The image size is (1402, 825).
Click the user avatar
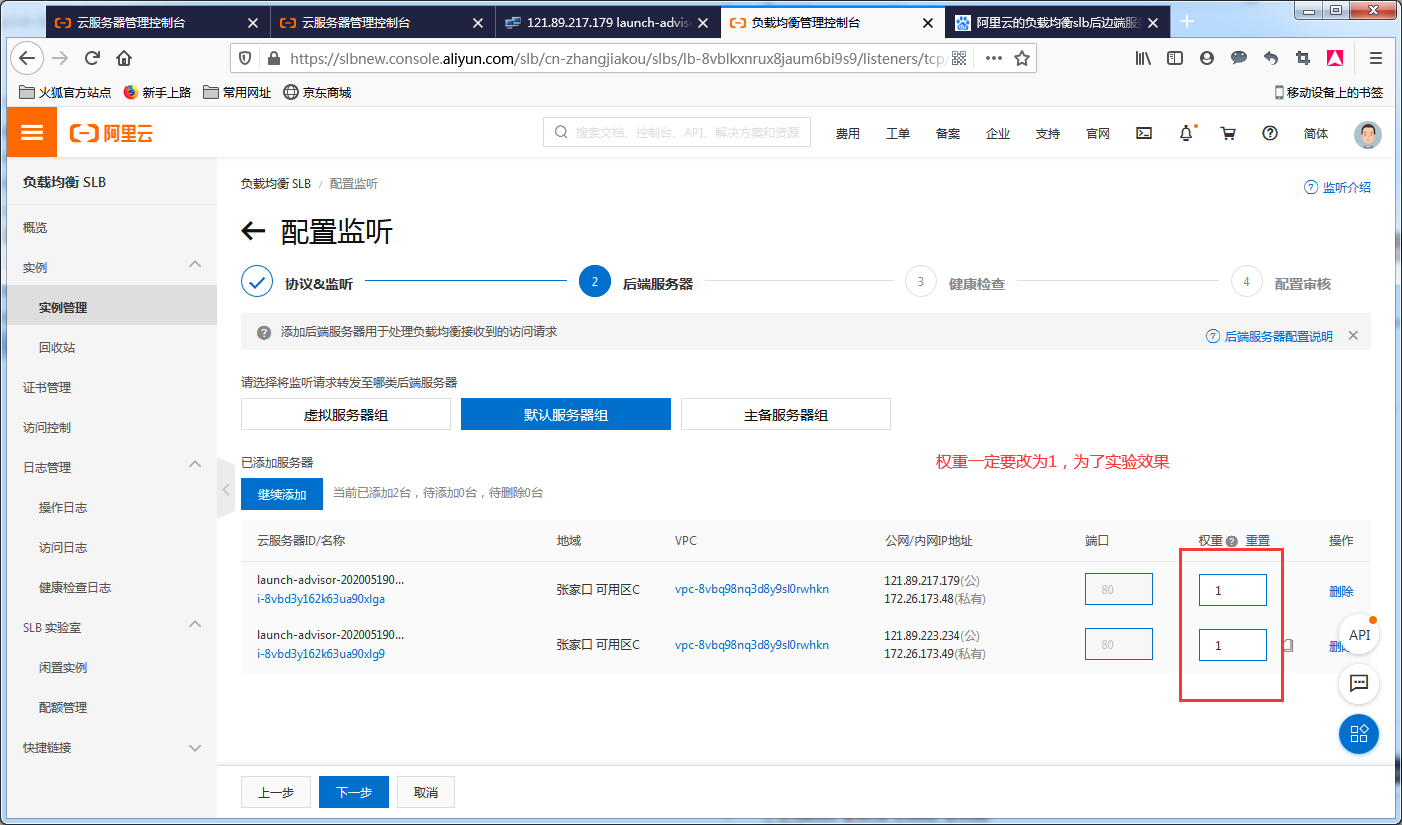[x=1367, y=134]
